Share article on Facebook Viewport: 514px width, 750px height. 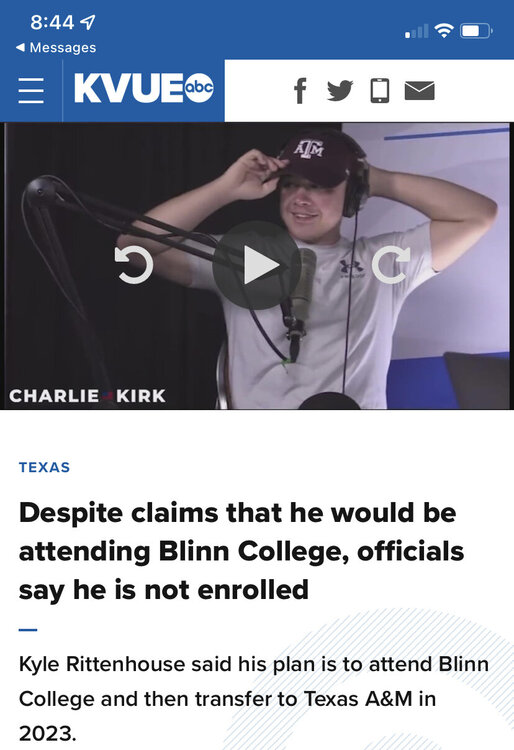(x=300, y=90)
